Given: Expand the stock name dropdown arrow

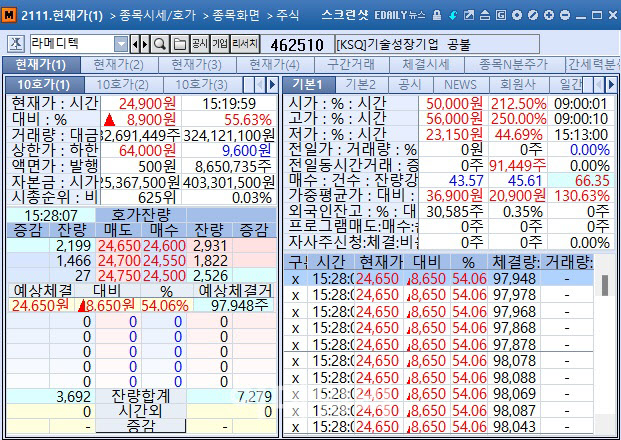Looking at the screenshot, I should click(121, 44).
